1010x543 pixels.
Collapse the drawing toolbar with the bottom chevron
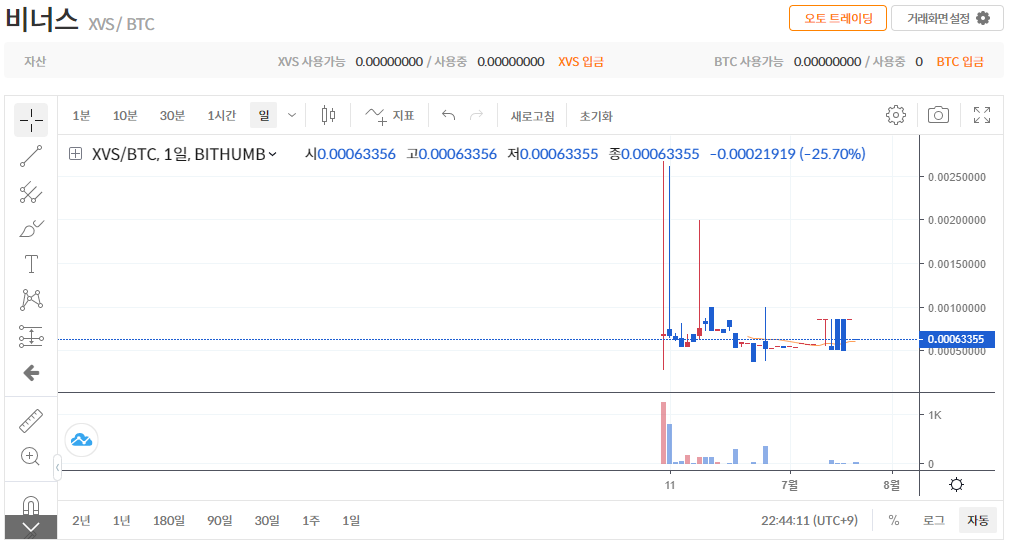click(31, 528)
